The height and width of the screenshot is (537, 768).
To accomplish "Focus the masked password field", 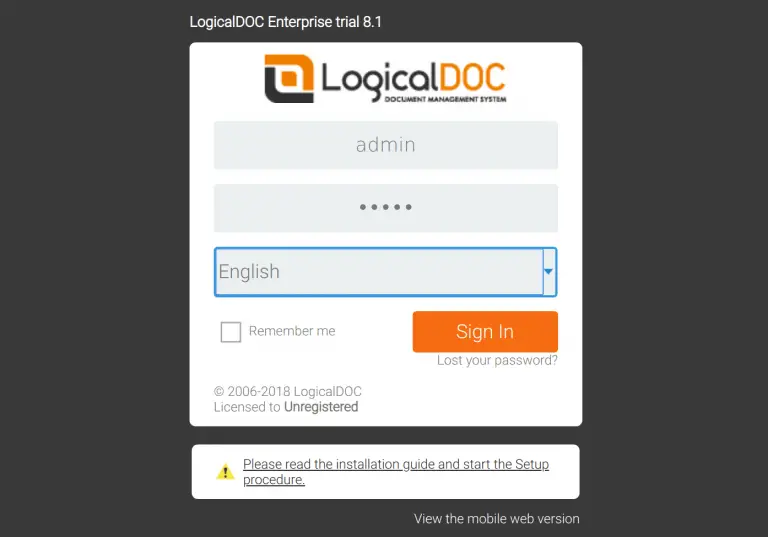I will pos(386,208).
